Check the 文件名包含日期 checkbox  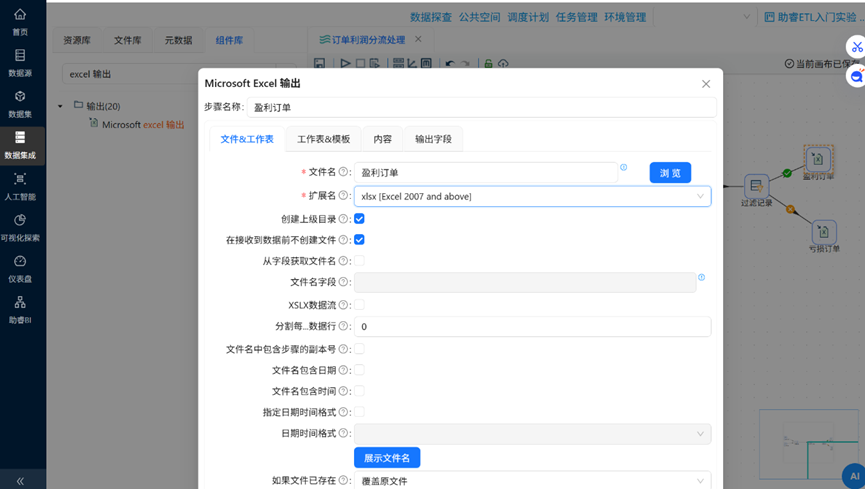pos(359,370)
